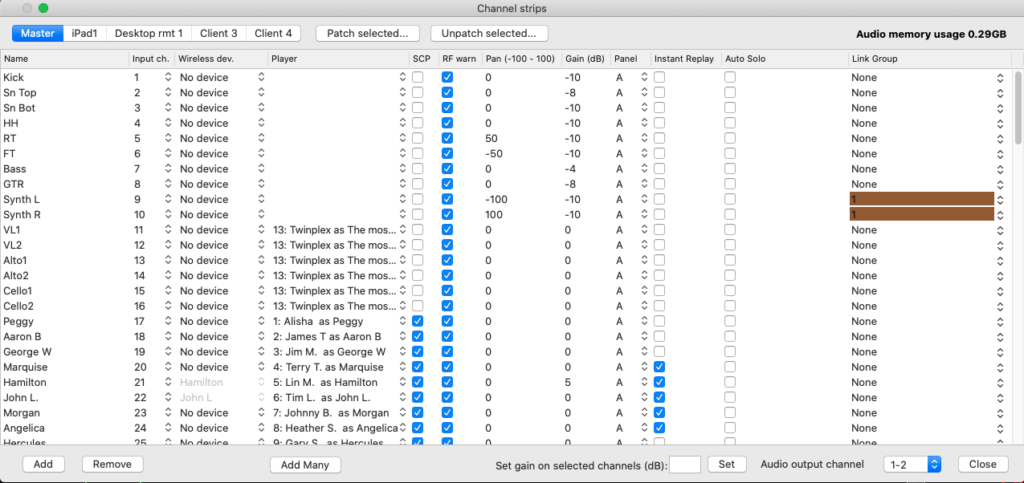Click brown Link Group cell for Synth L
1024x483 pixels.
point(920,199)
